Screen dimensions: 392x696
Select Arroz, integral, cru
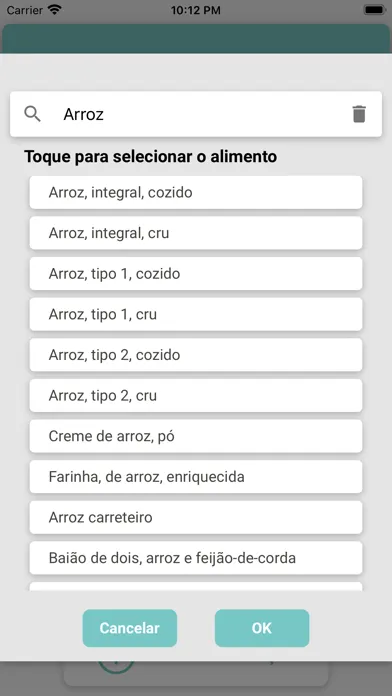tap(196, 233)
